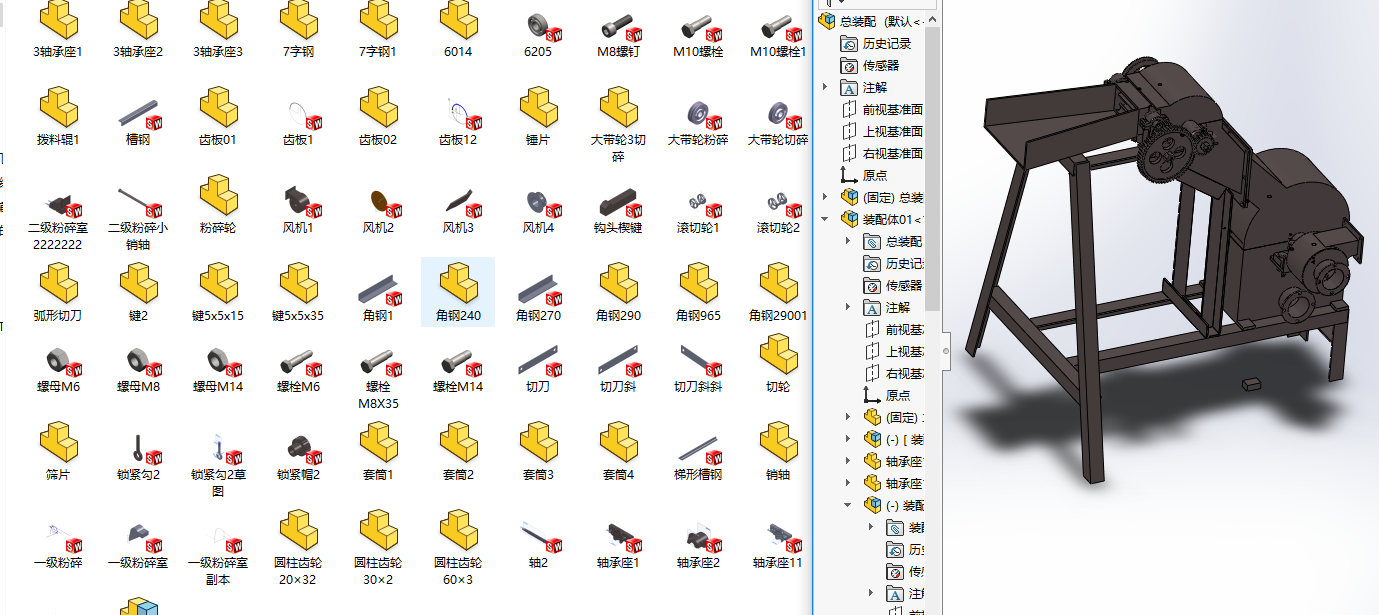Select the 销轴 pin part file
This screenshot has width=1379, height=615.
778,450
